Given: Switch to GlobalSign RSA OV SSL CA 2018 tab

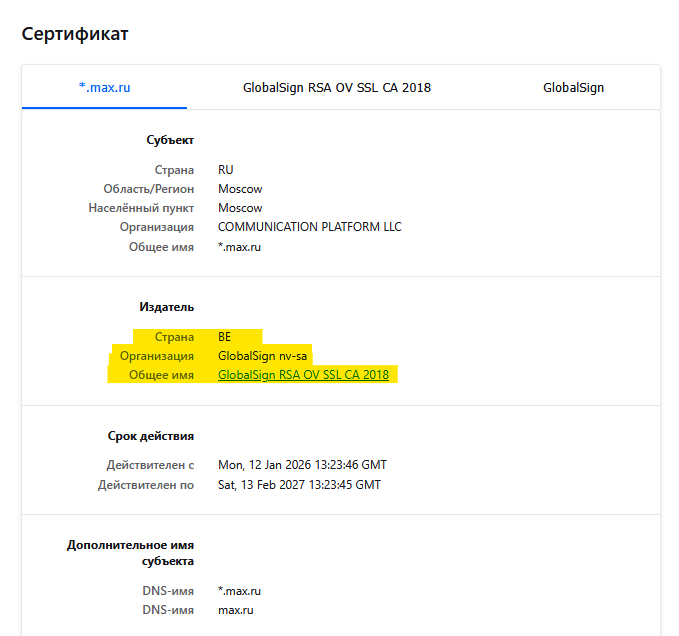Looking at the screenshot, I should 336,87.
